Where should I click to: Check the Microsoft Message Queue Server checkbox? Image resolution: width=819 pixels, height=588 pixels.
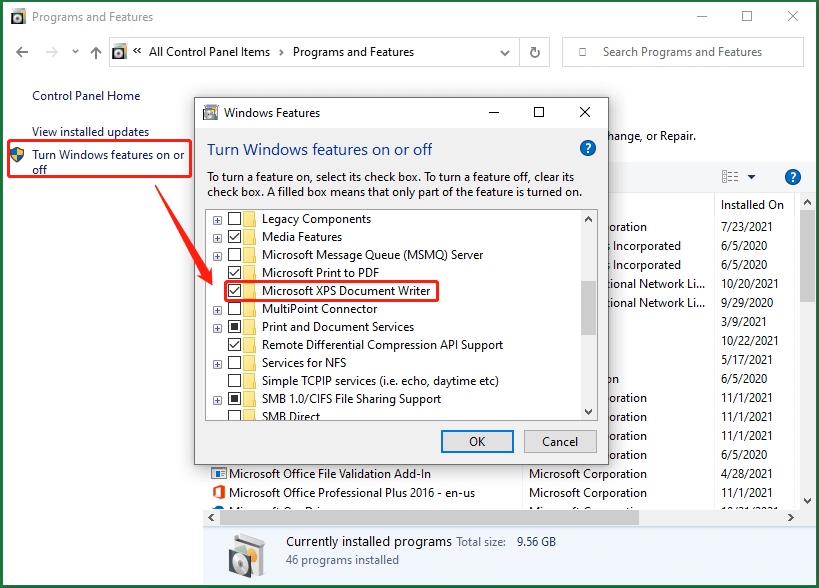235,255
